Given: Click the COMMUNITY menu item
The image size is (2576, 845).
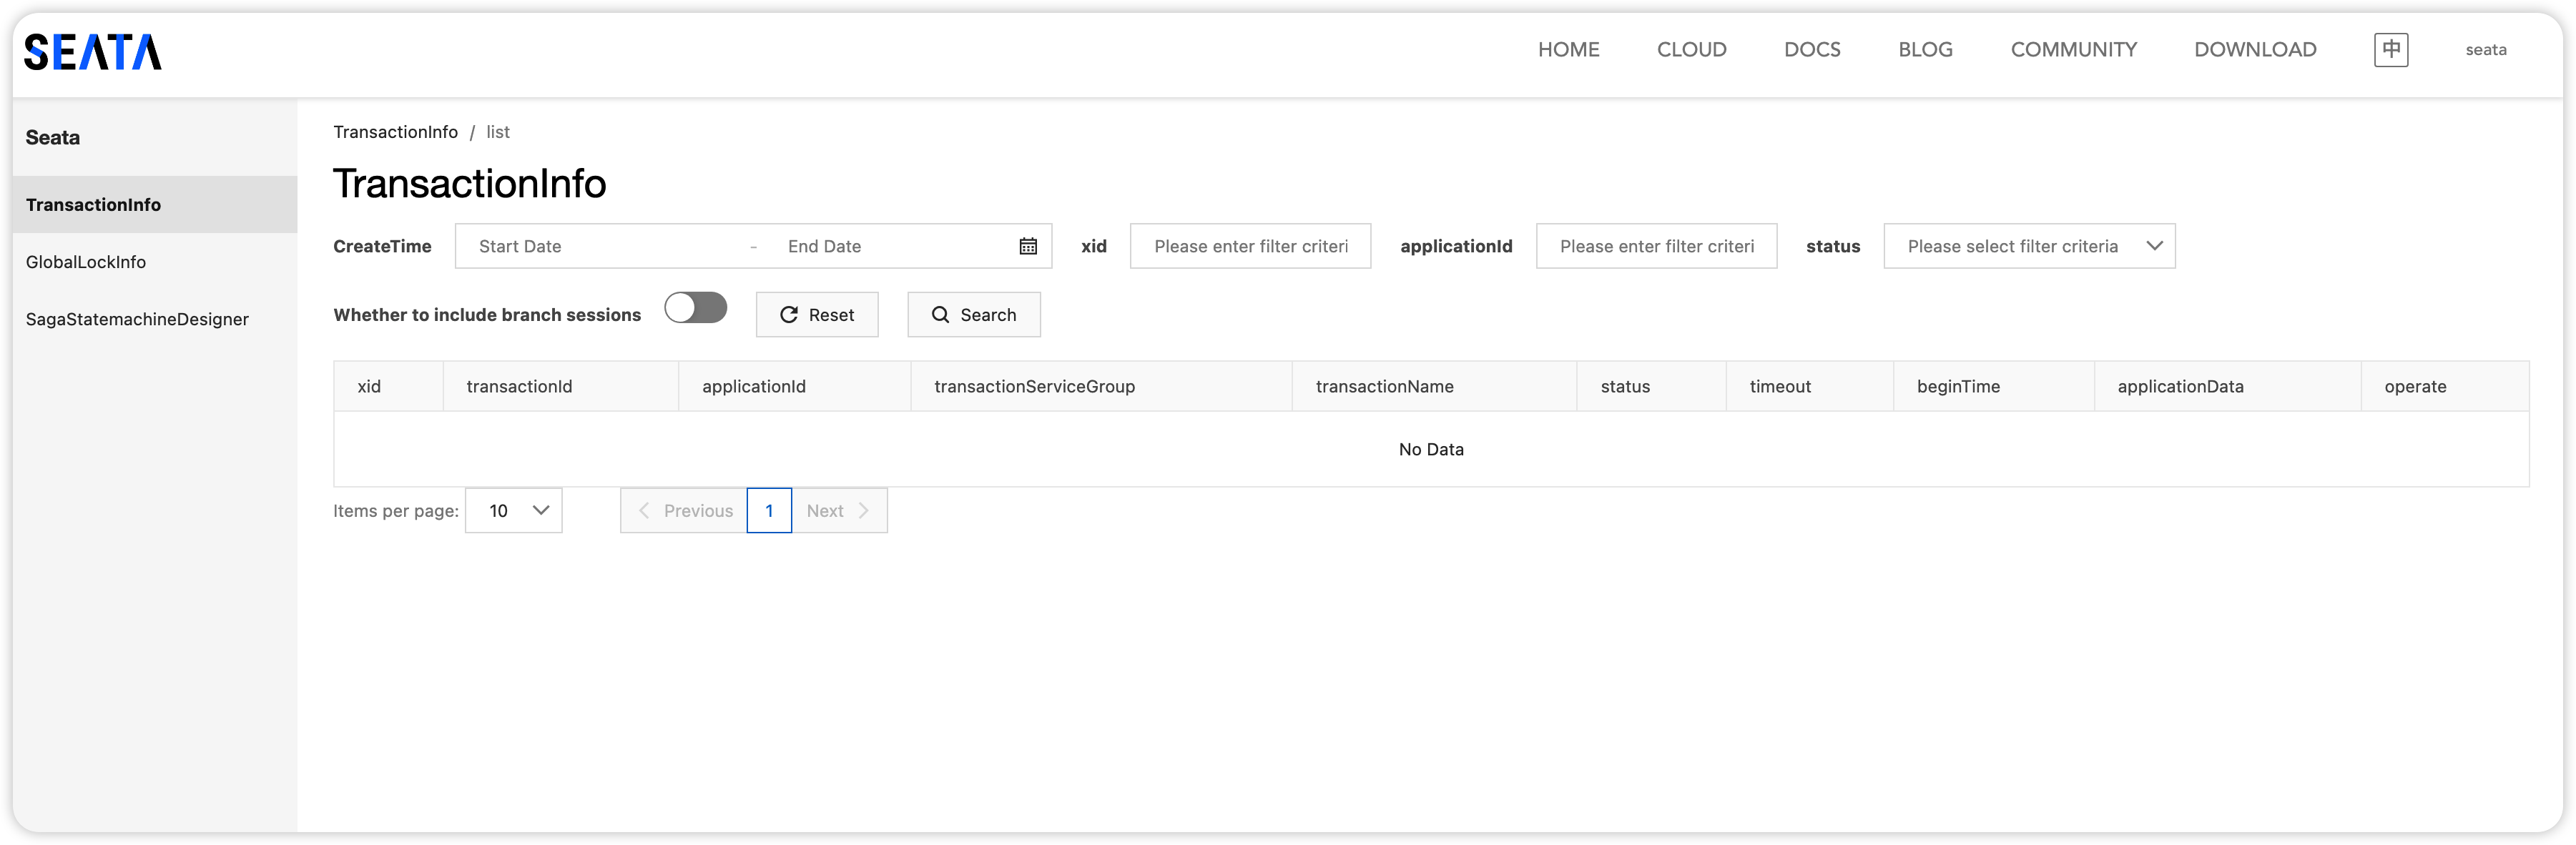Looking at the screenshot, I should (2073, 48).
